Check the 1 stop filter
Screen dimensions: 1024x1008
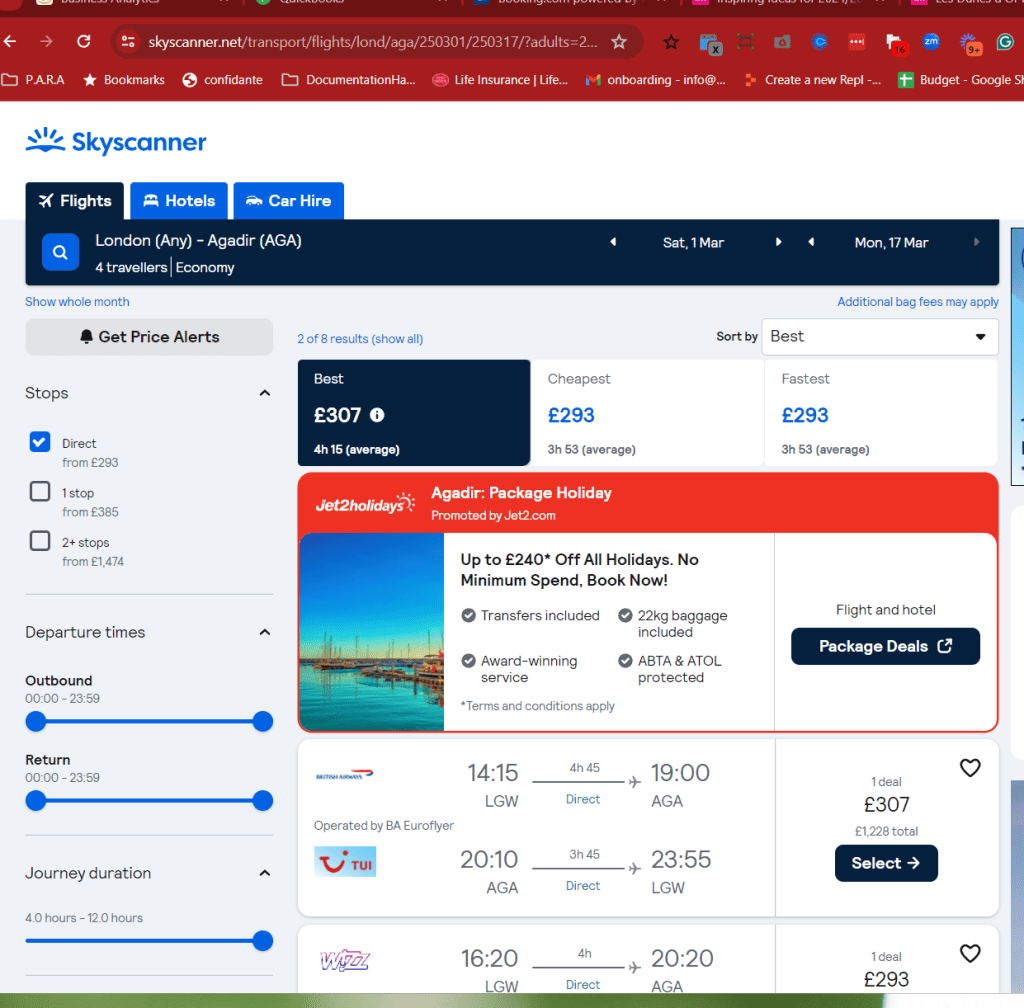(40, 491)
